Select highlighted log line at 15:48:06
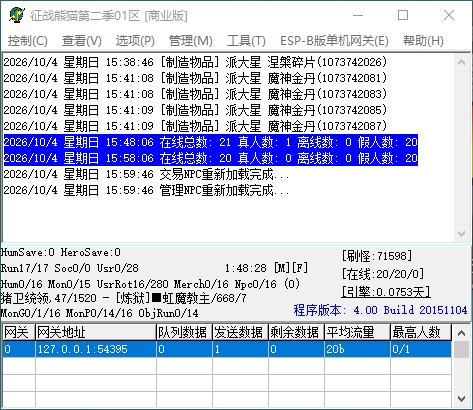This screenshot has height=410, width=473. pos(211,142)
